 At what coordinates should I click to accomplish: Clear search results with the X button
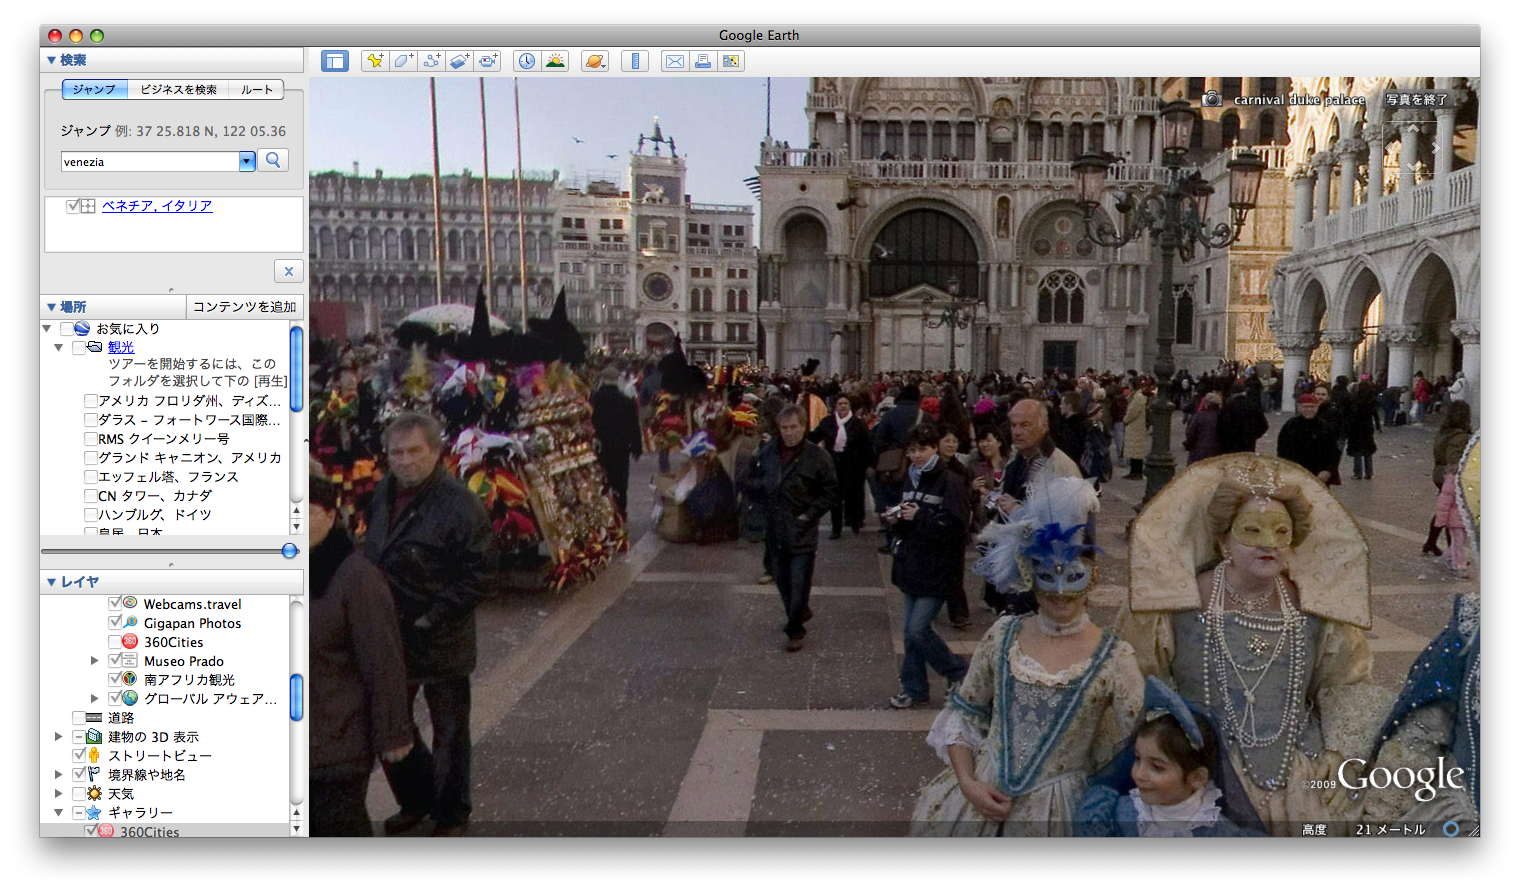tap(288, 271)
